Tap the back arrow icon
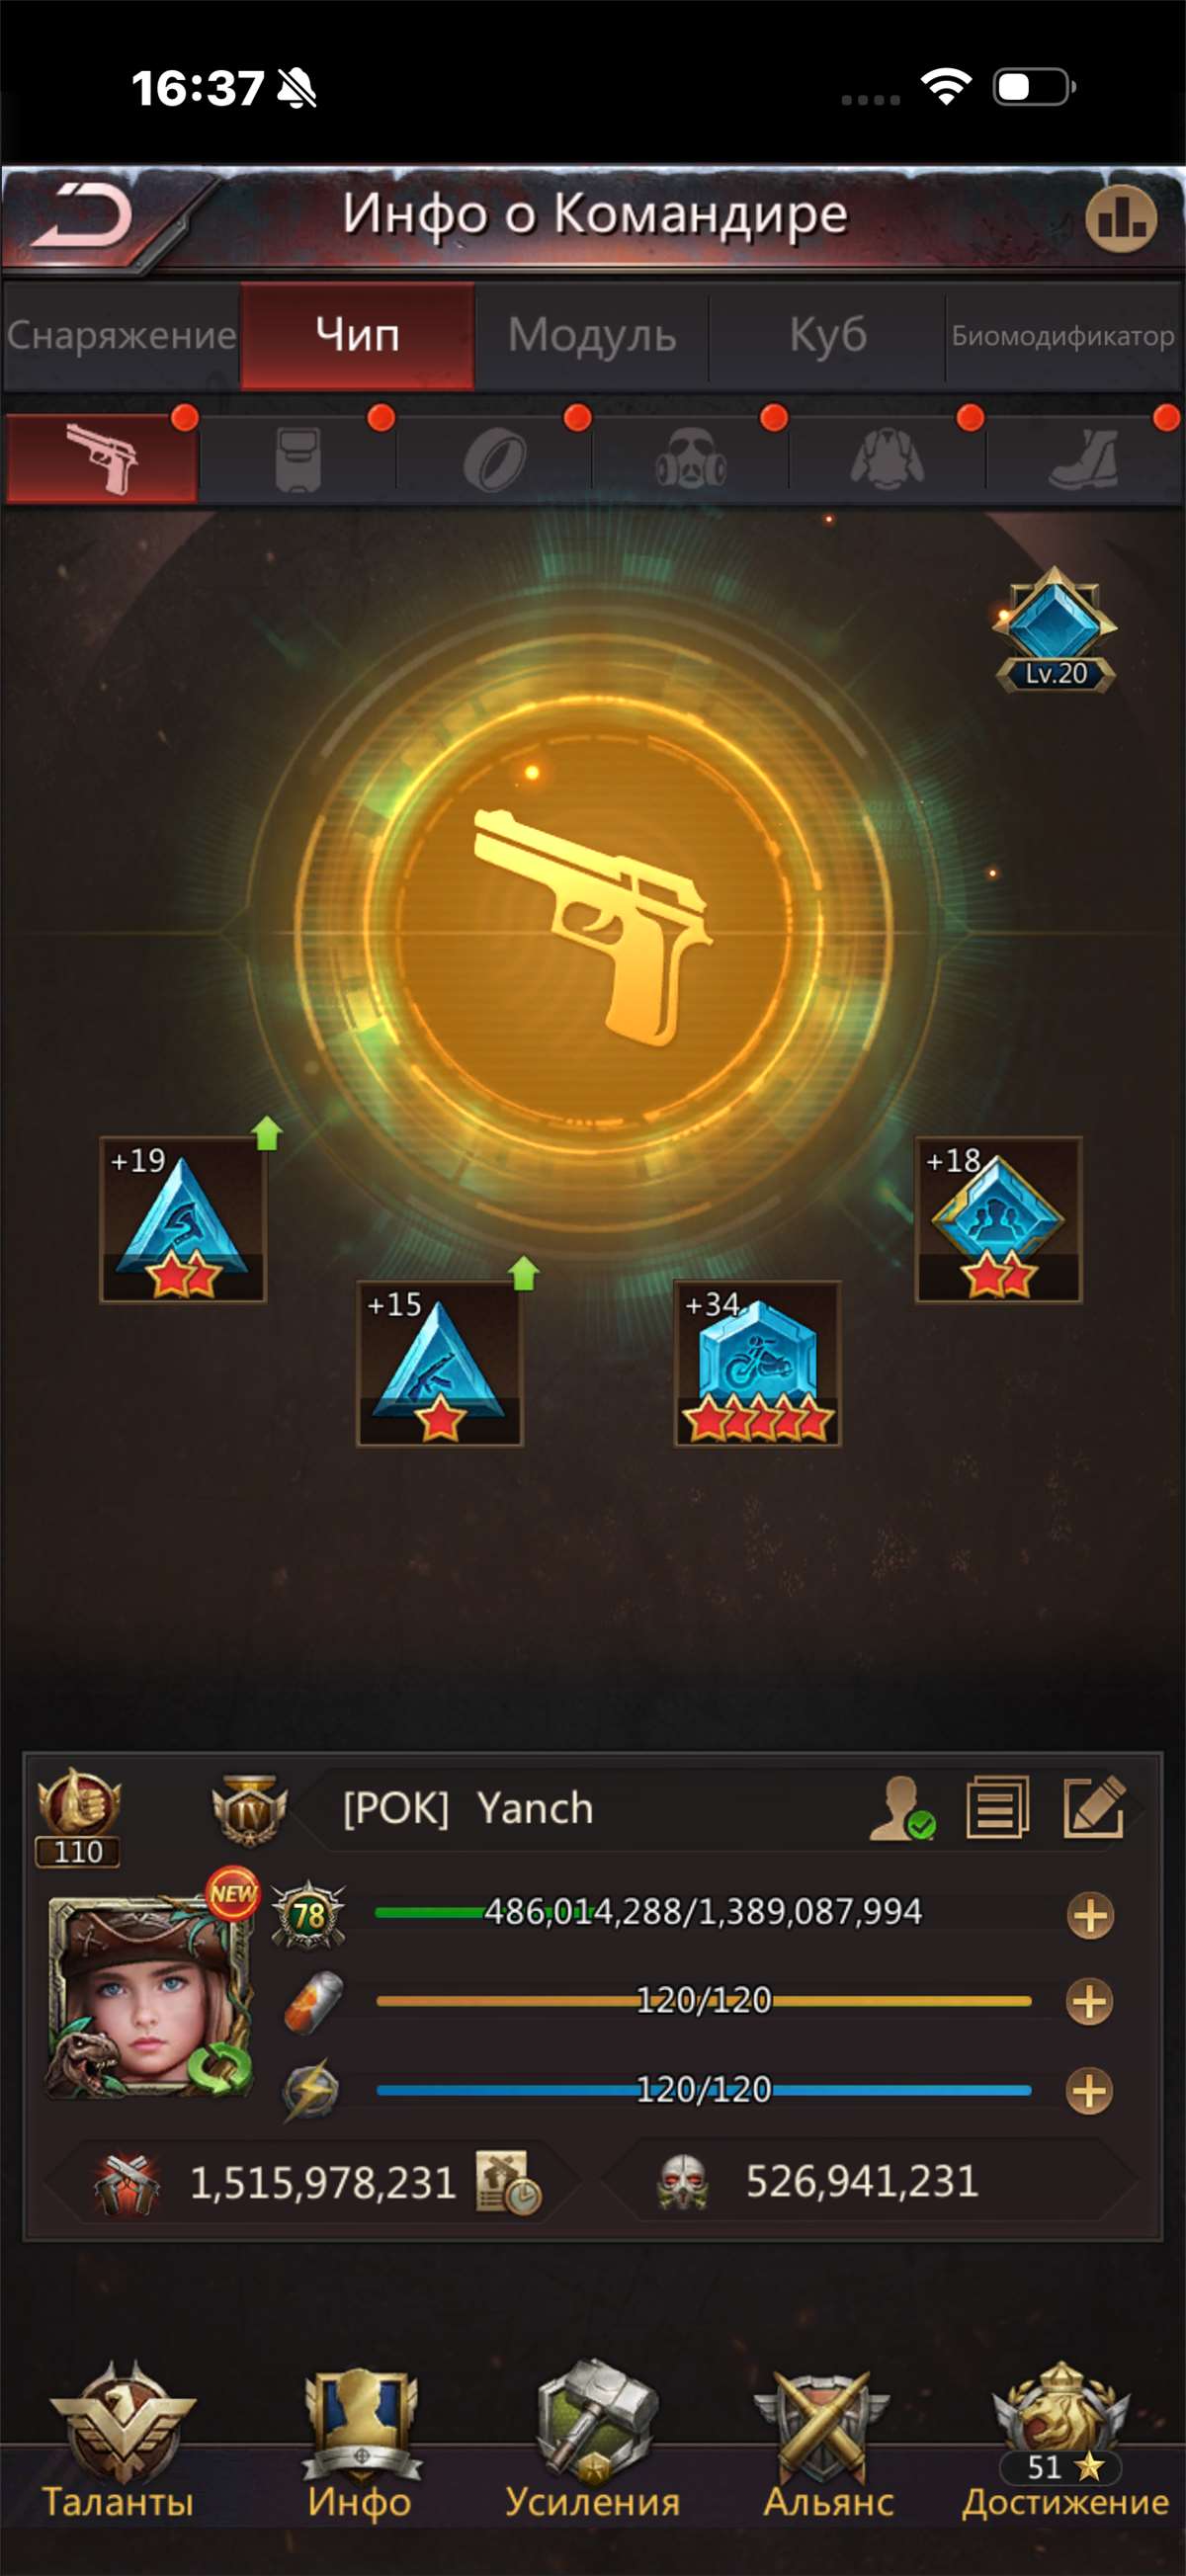Screen dimensions: 1186x2576 click(83, 216)
